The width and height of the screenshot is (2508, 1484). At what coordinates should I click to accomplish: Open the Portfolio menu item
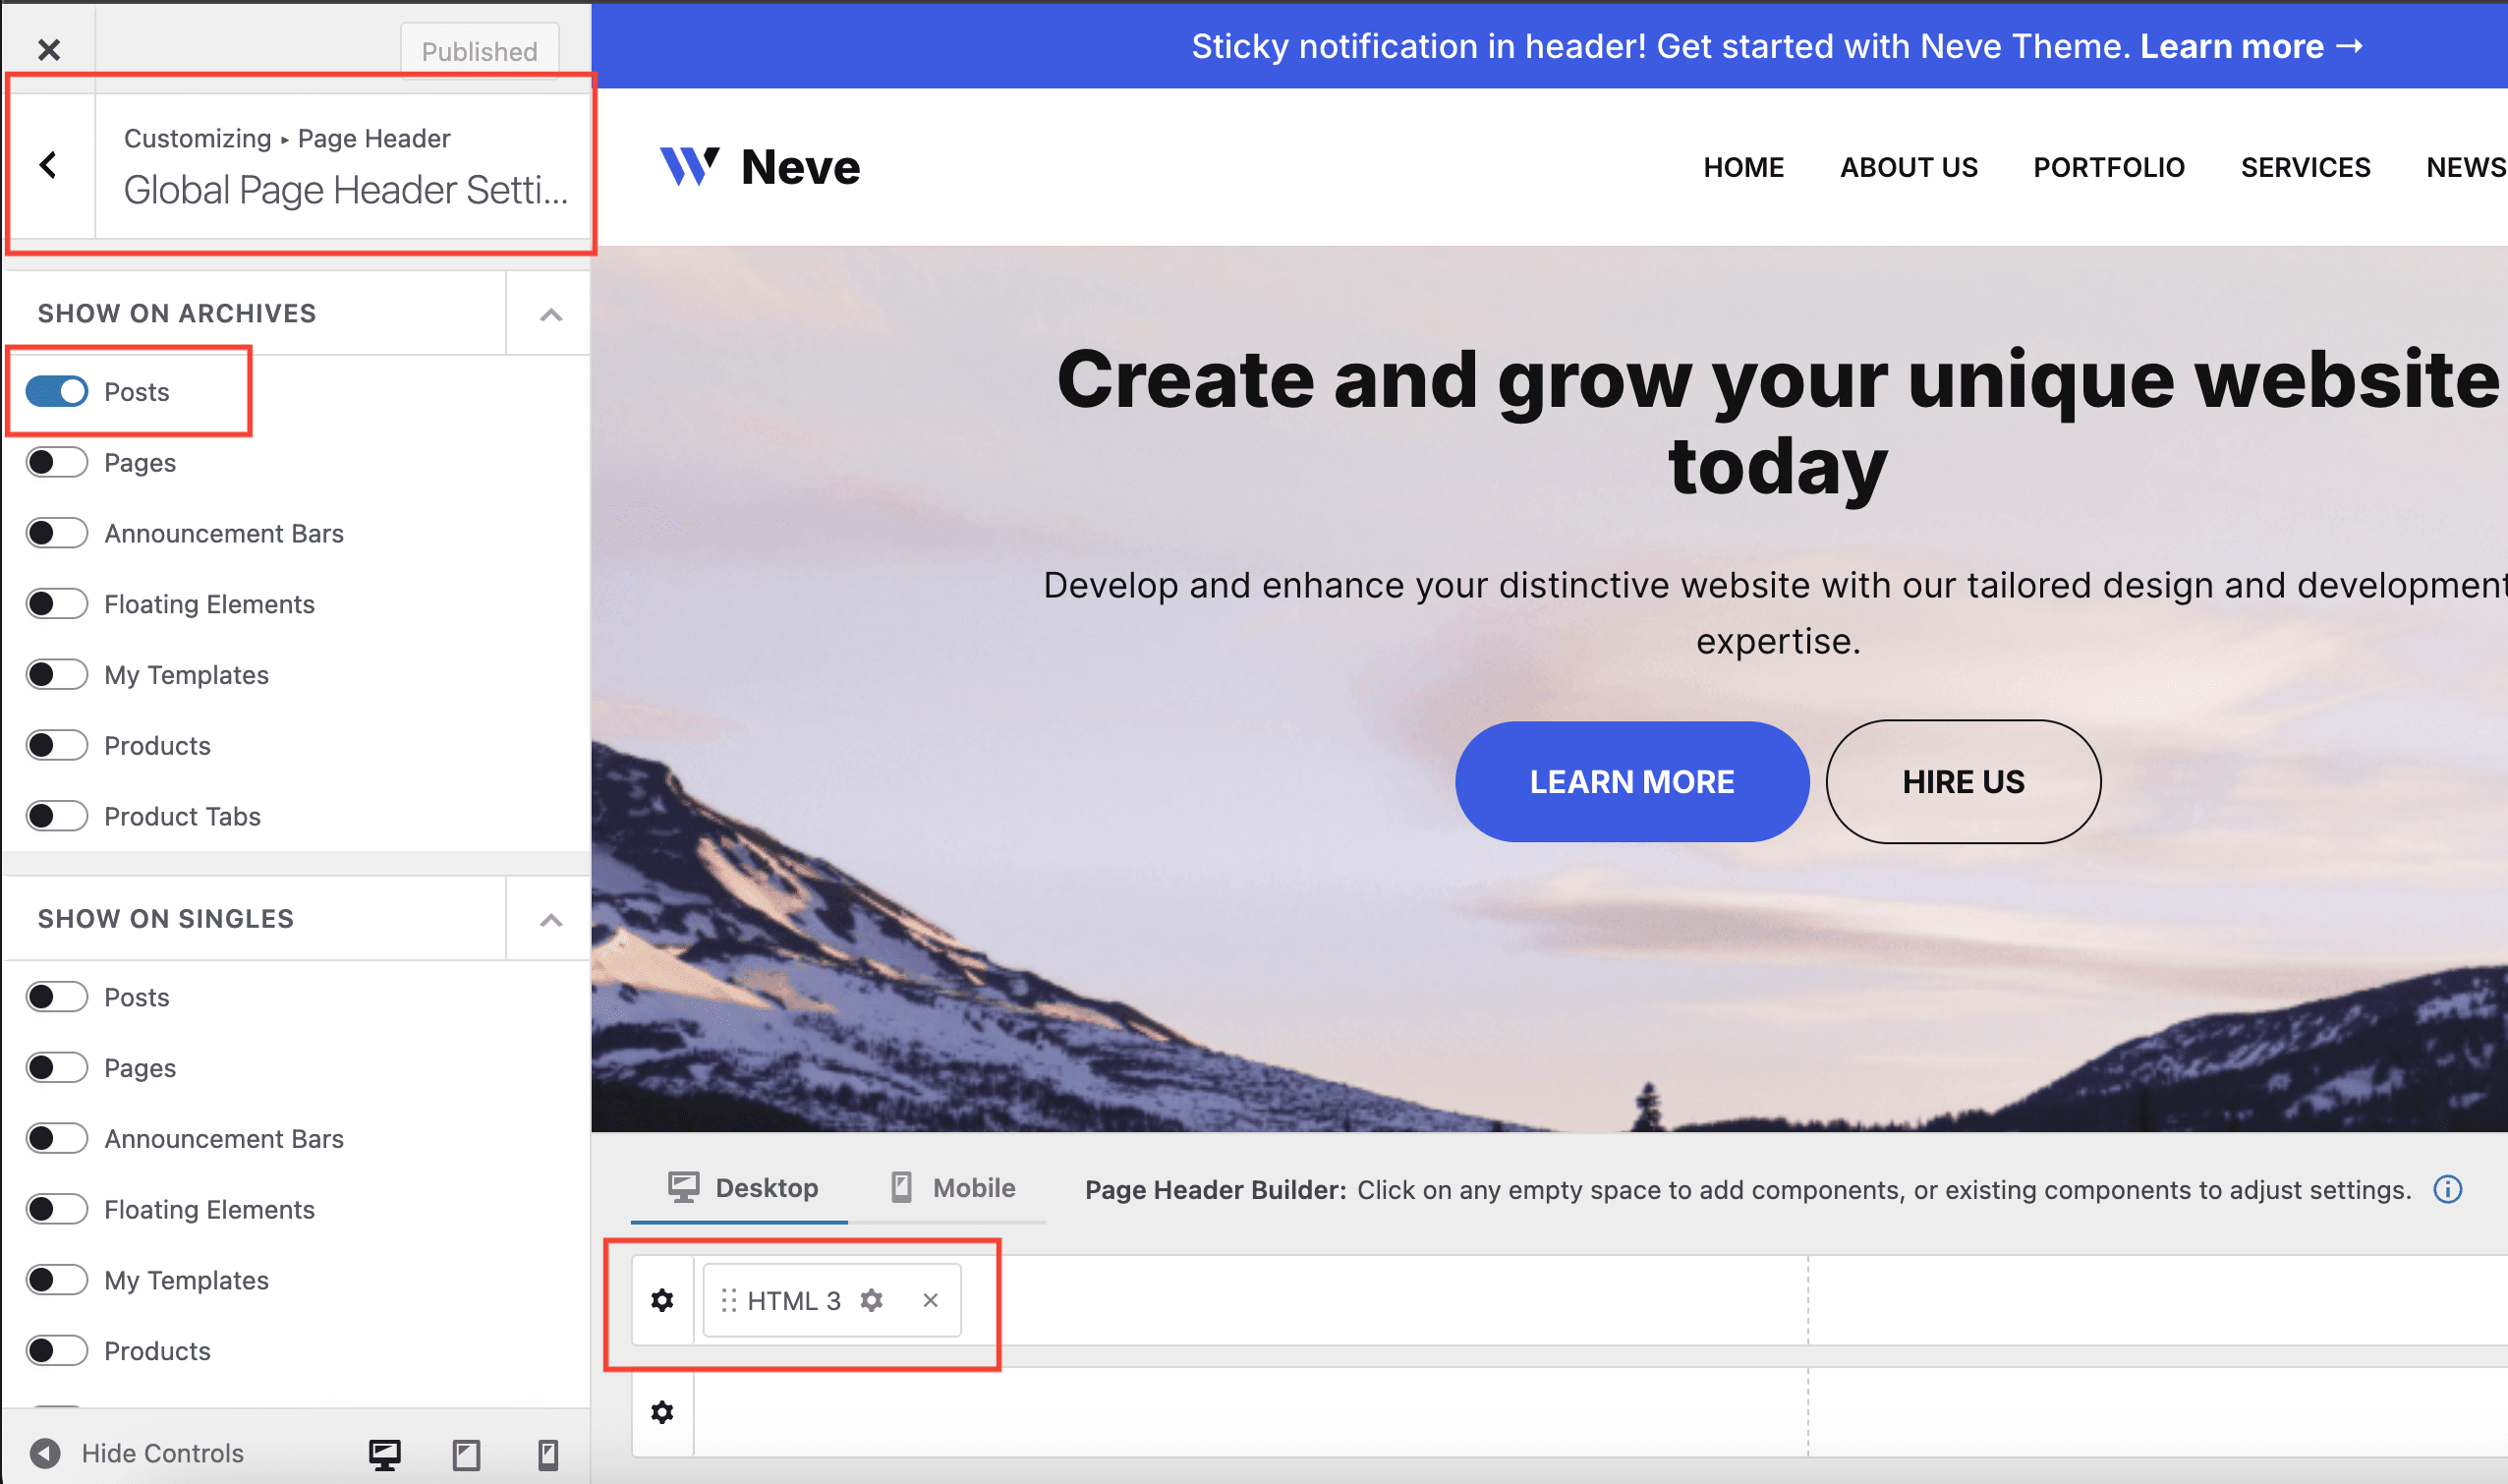click(2108, 167)
